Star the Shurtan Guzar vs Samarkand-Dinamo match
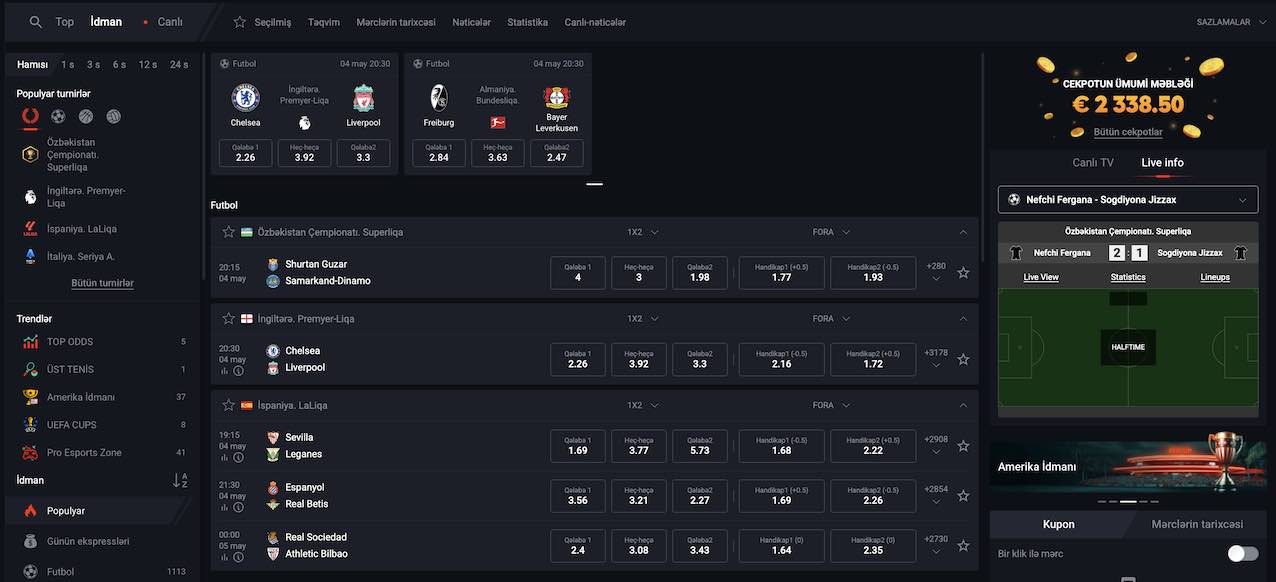 (x=963, y=273)
